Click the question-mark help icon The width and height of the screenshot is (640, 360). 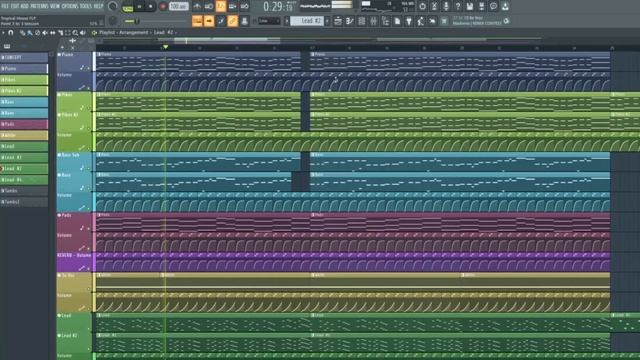[x=458, y=6]
